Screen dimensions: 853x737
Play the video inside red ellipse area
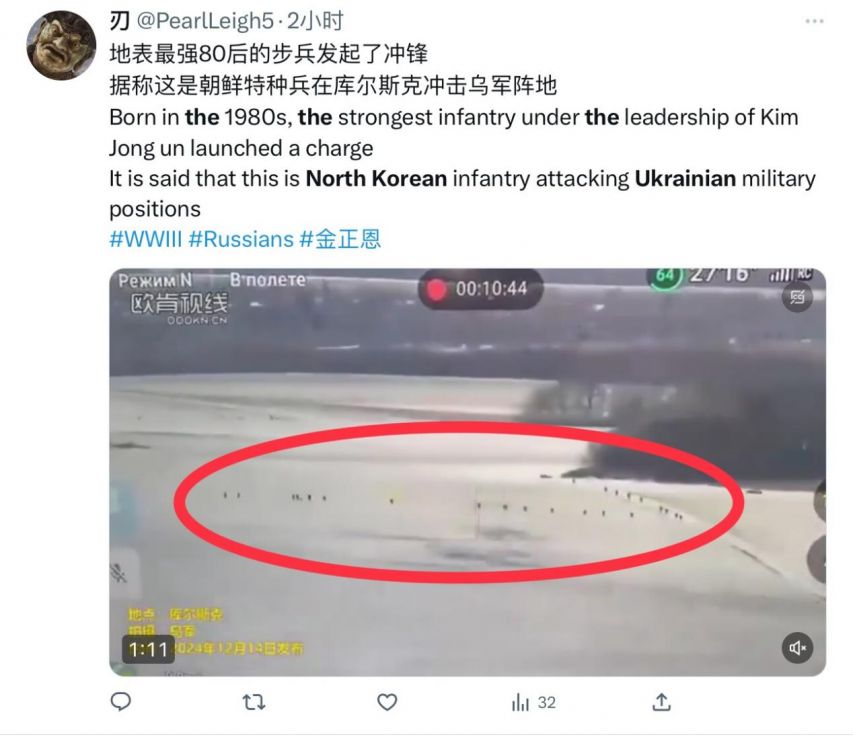pyautogui.click(x=459, y=502)
